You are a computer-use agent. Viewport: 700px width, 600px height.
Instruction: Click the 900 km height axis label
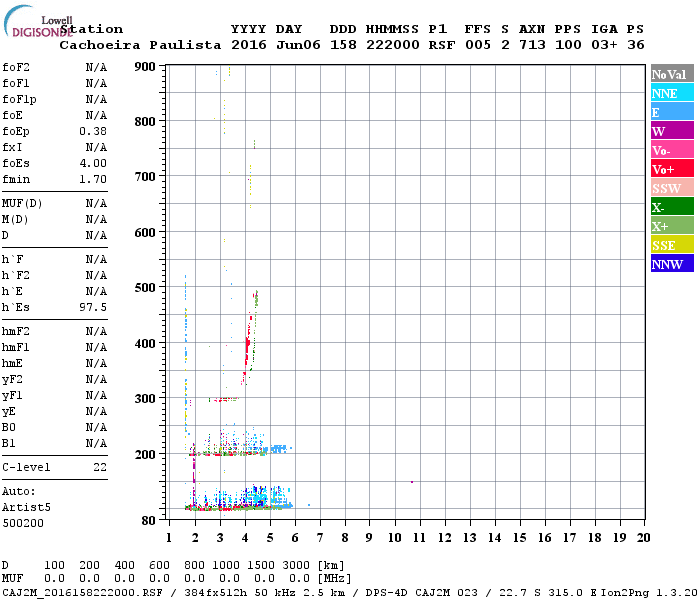click(x=145, y=67)
